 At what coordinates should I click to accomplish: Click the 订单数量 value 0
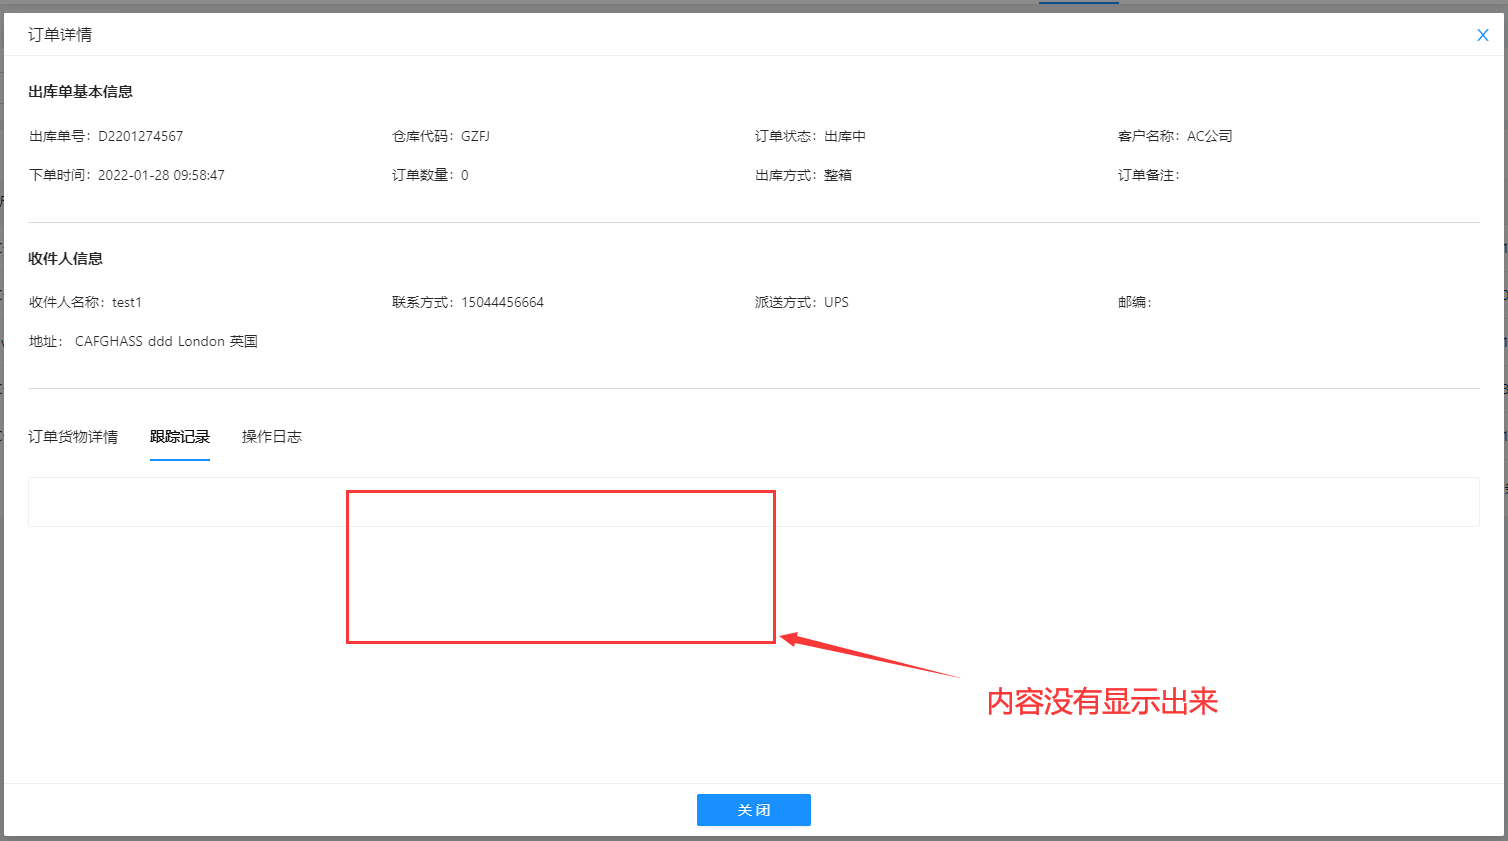pos(465,175)
